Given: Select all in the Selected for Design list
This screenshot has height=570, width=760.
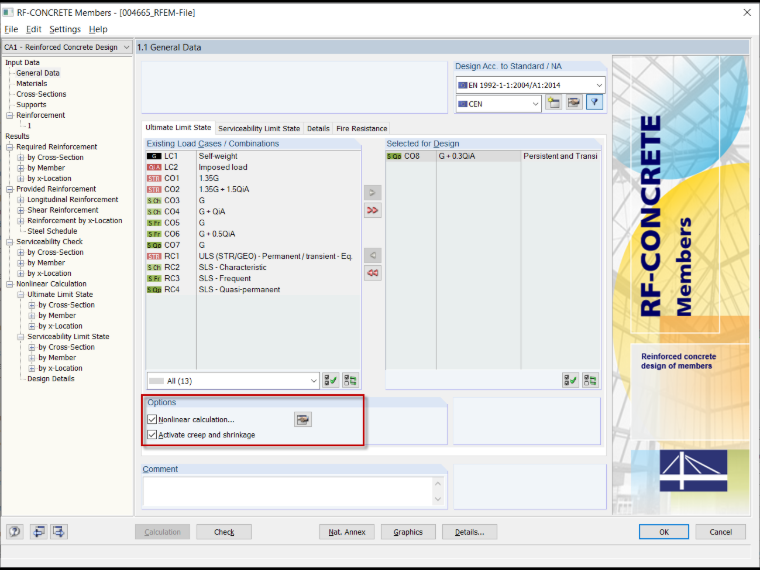Looking at the screenshot, I should click(x=570, y=380).
